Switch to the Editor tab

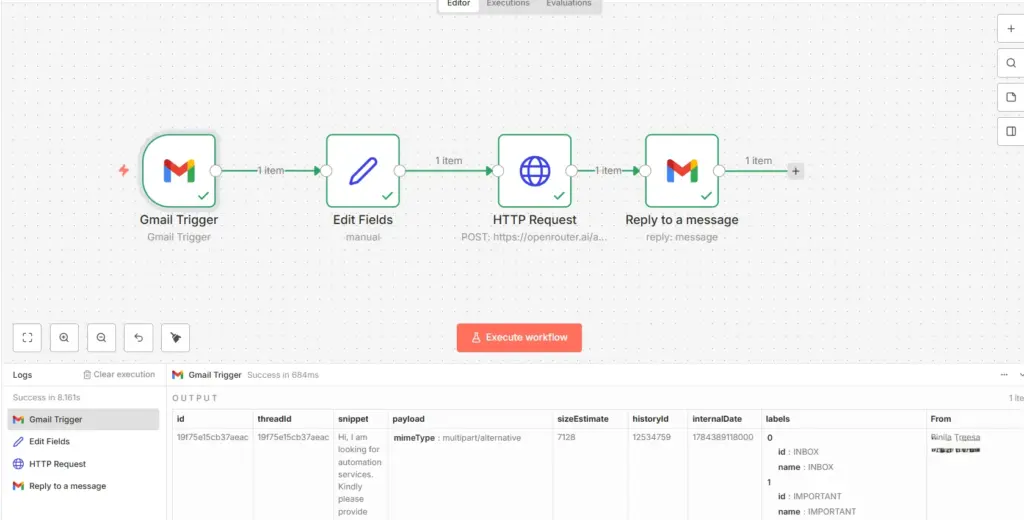458,4
